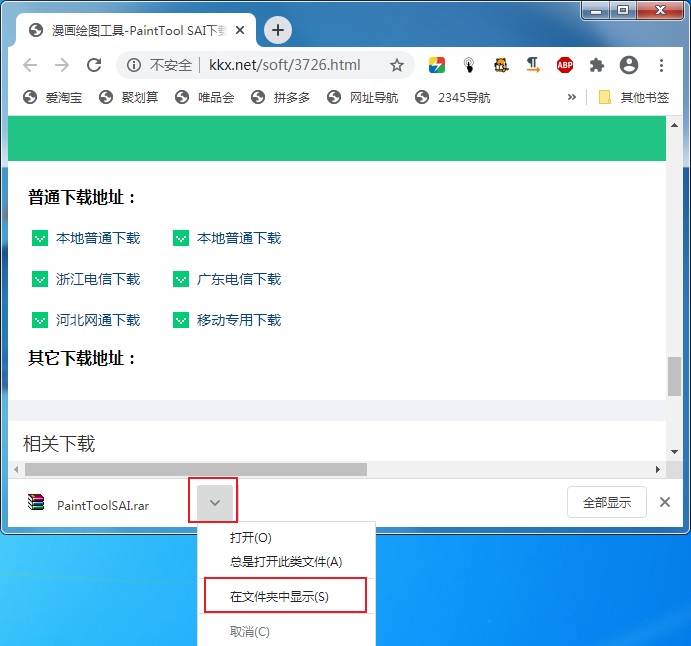
Task: Click the first 本地普通下载 link
Action: coord(98,238)
